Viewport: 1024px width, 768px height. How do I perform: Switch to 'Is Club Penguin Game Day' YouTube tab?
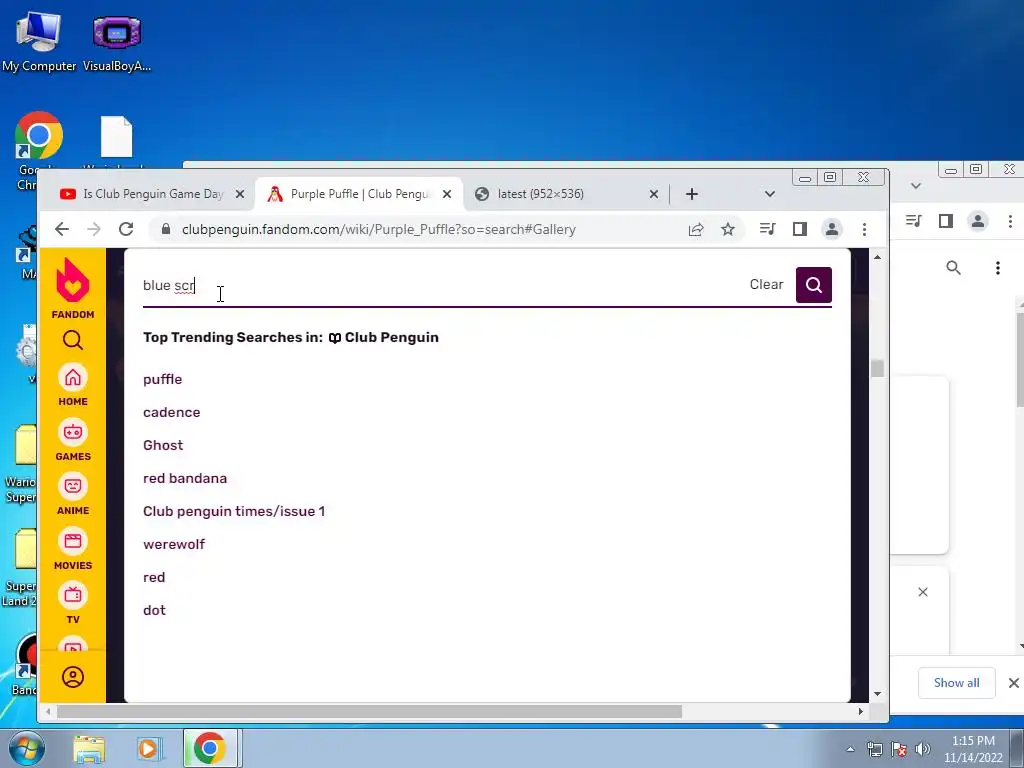click(x=151, y=194)
